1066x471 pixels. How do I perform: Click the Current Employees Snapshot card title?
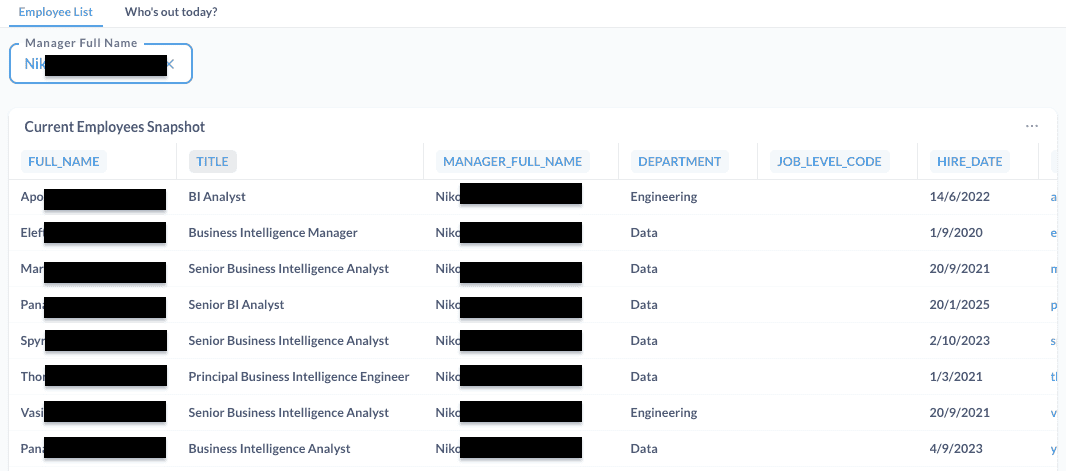click(114, 127)
